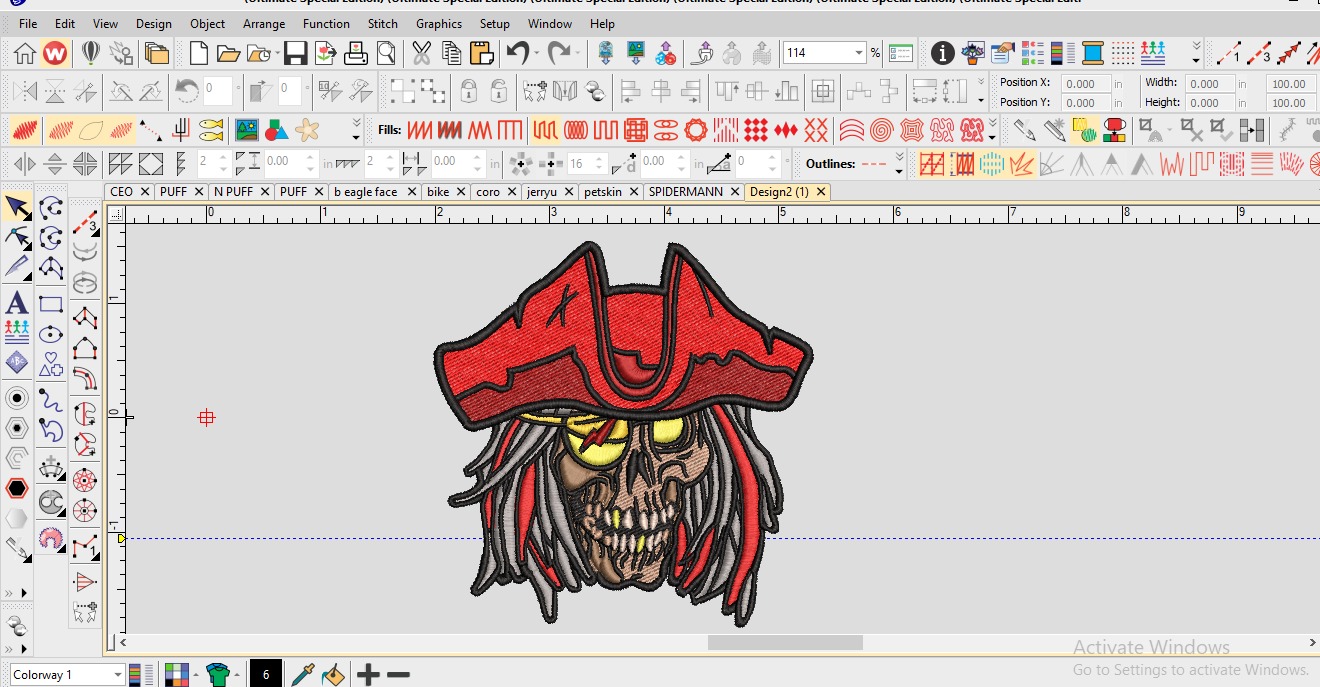This screenshot has width=1320, height=687.
Task: Toggle TrueView with the solid red leaf icon
Action: pos(26,130)
